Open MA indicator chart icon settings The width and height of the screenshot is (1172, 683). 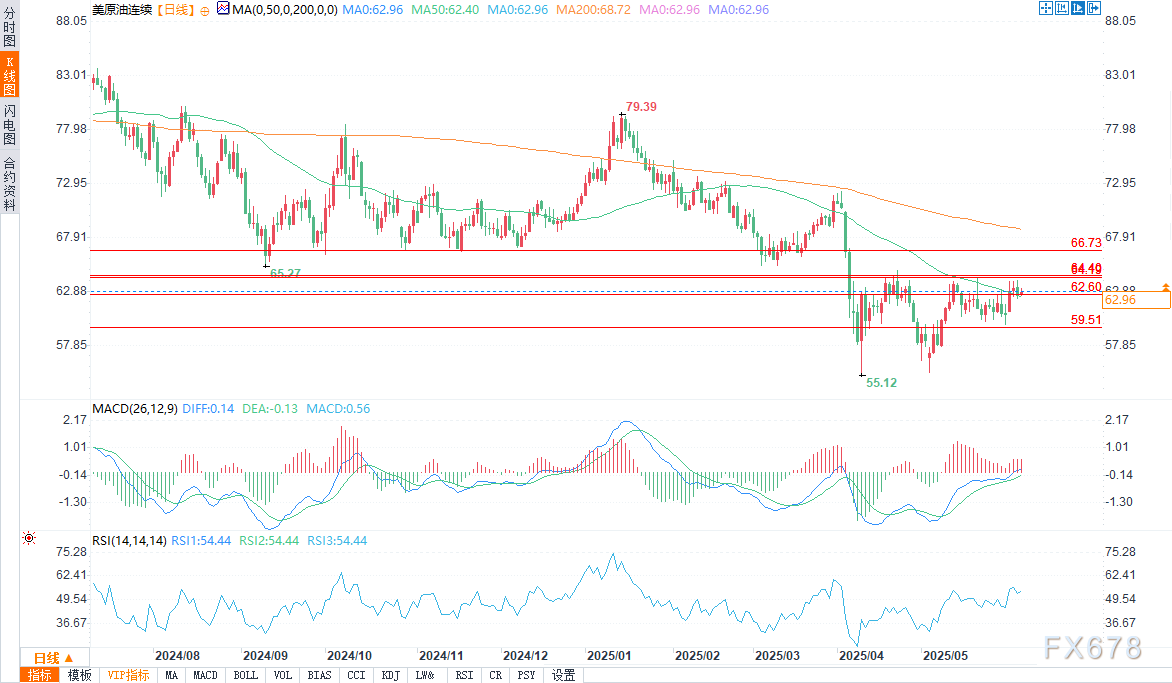point(221,10)
